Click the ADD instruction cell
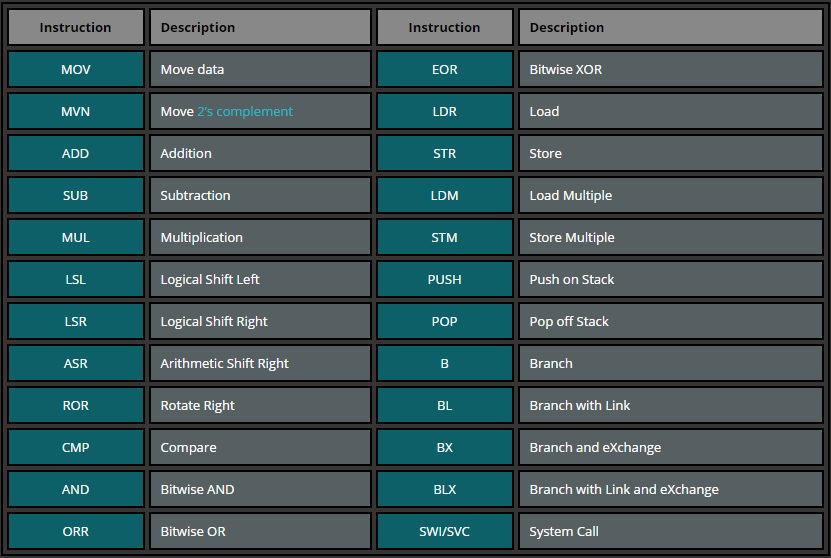The image size is (831, 558). (76, 154)
